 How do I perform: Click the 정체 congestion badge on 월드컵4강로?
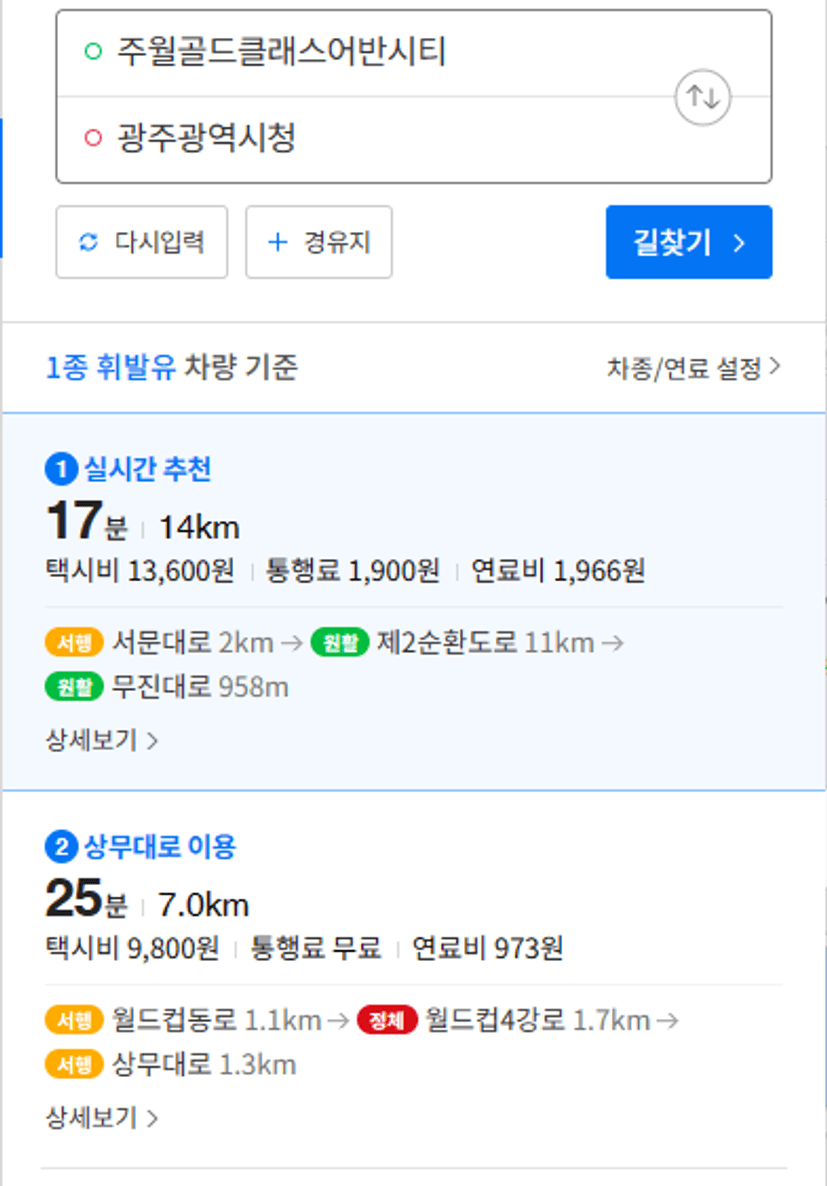point(387,1020)
